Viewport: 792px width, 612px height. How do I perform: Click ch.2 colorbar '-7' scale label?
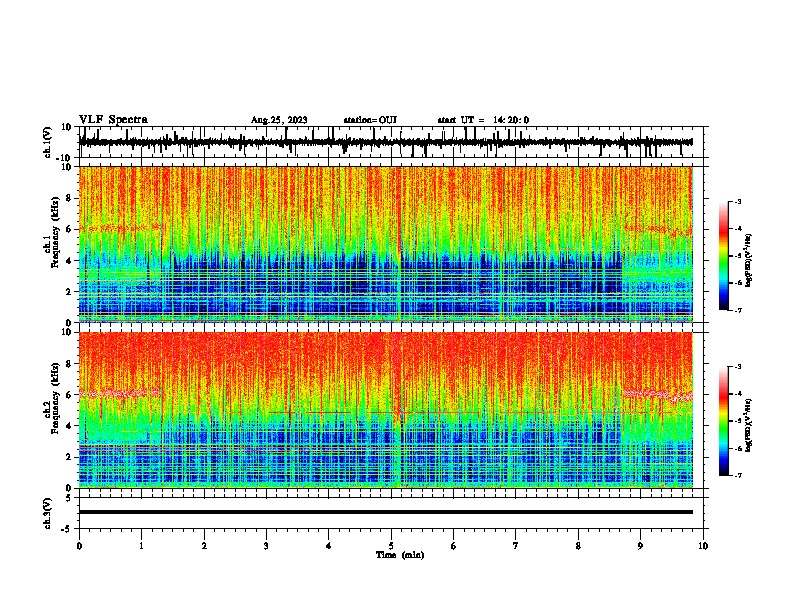click(x=738, y=475)
